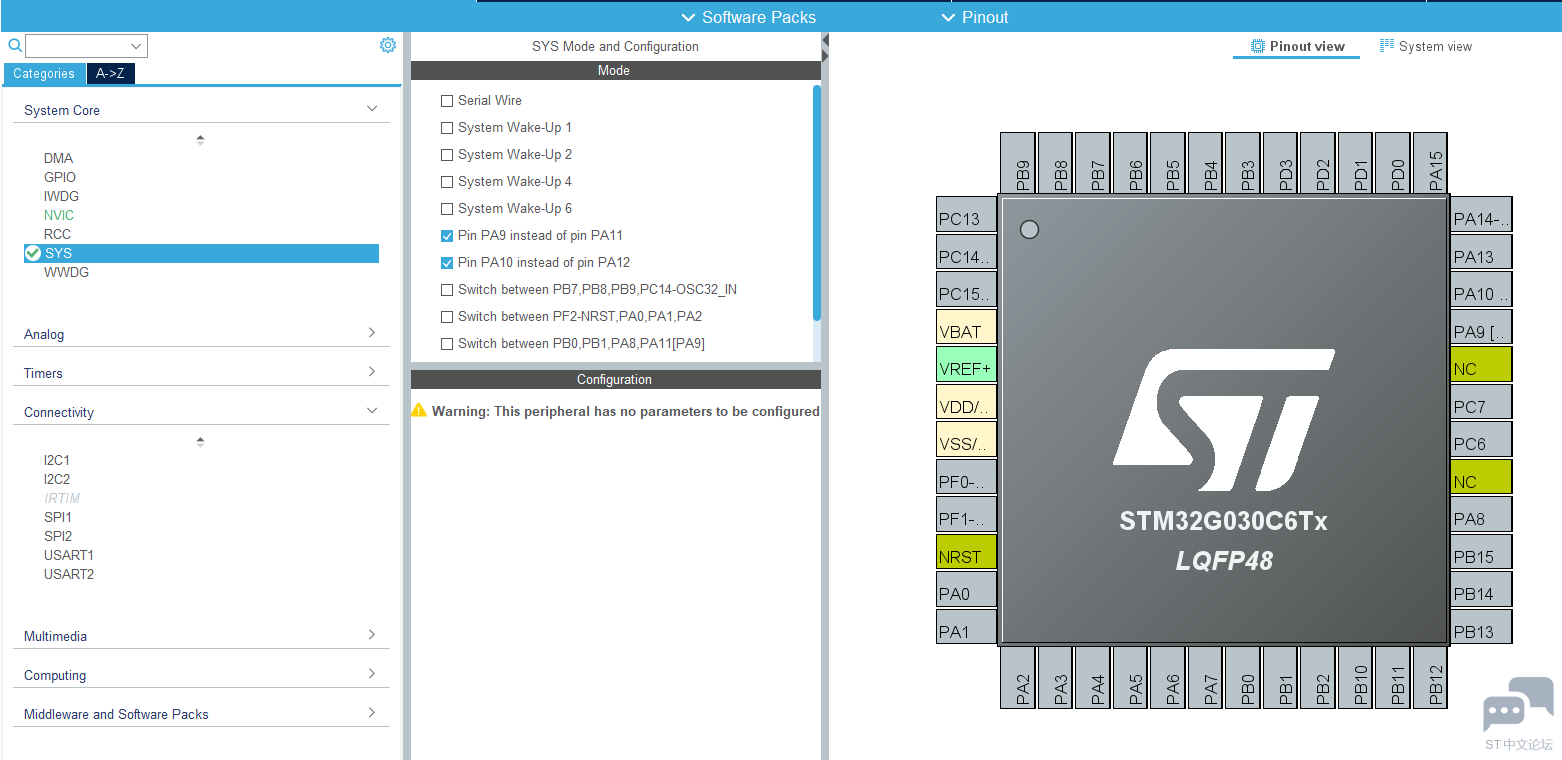
Task: Enable the Serial Wire checkbox
Action: pyautogui.click(x=447, y=101)
